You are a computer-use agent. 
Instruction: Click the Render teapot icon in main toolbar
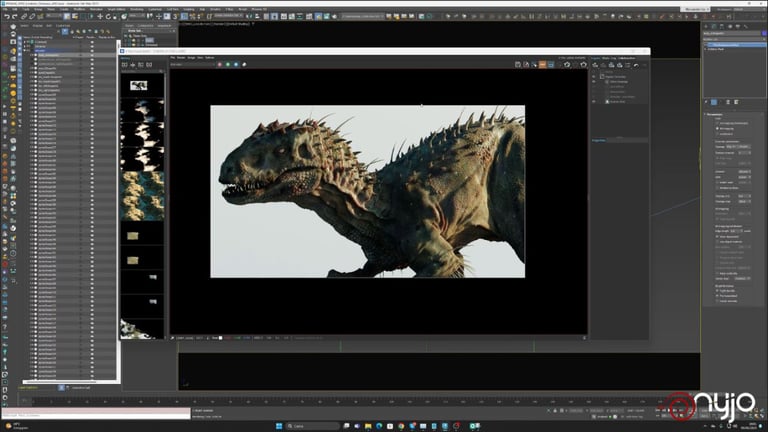335,17
